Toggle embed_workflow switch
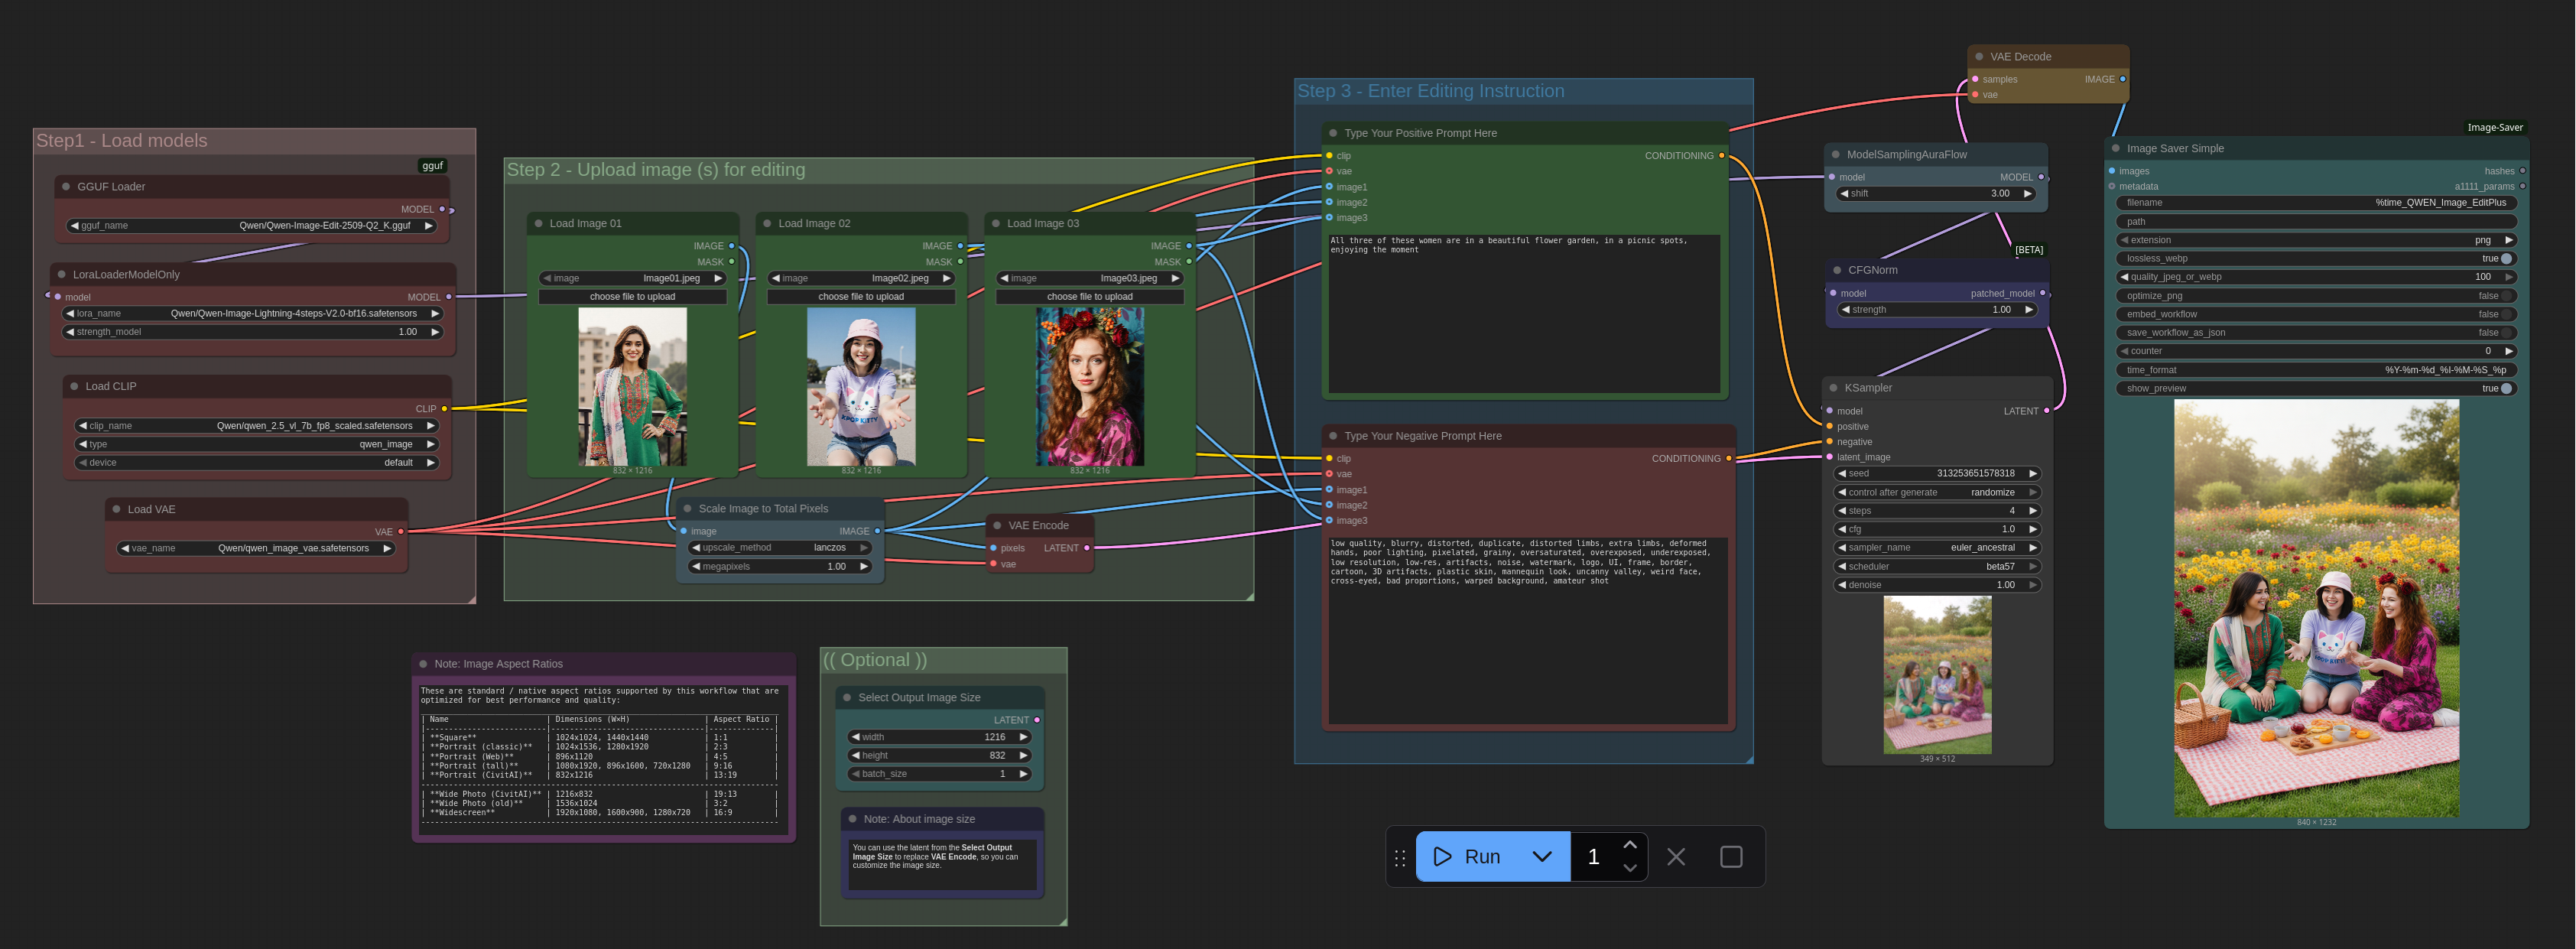 click(2506, 314)
